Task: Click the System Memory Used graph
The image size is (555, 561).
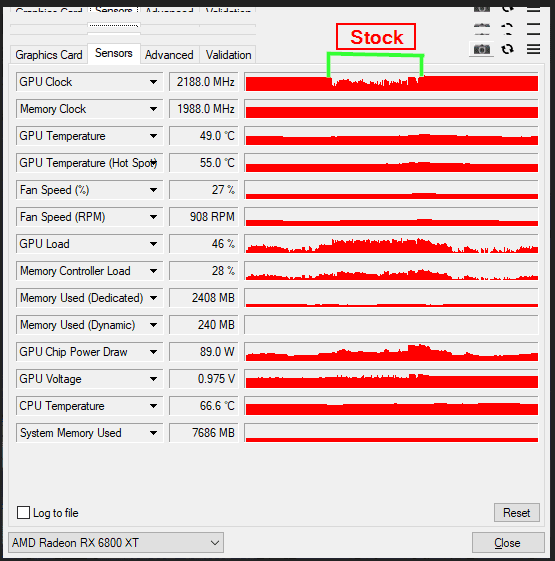Action: (x=391, y=433)
